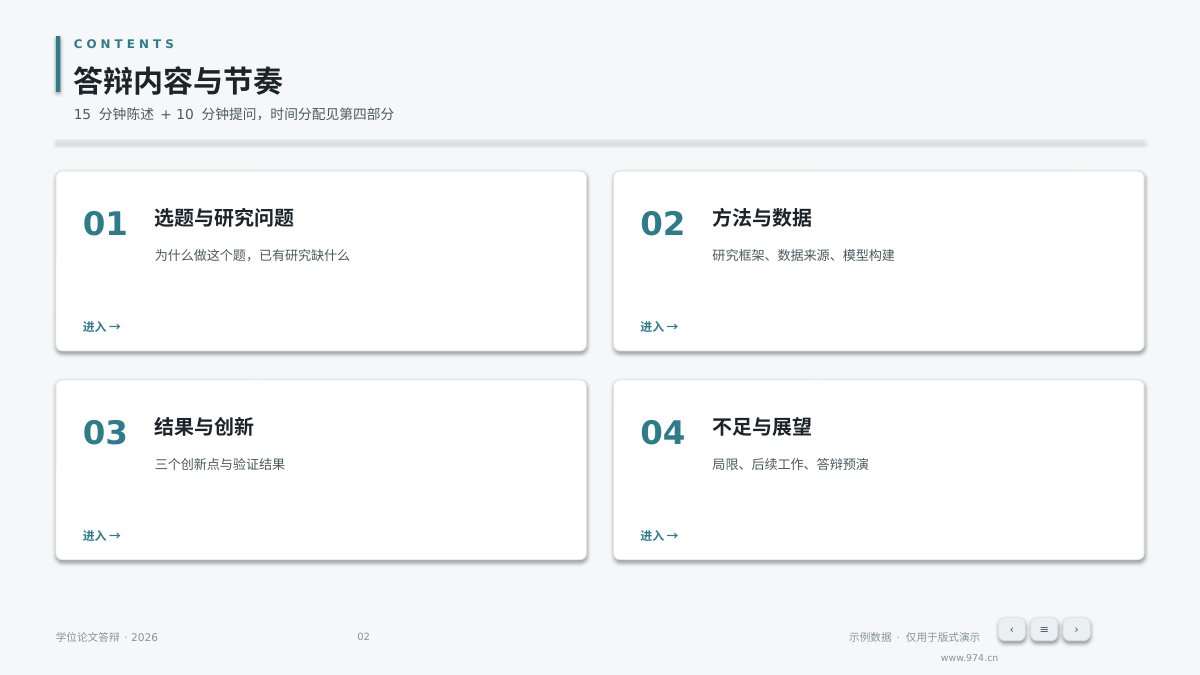The width and height of the screenshot is (1200, 675).
Task: Follow the 进入 link in card 02
Action: (x=659, y=327)
